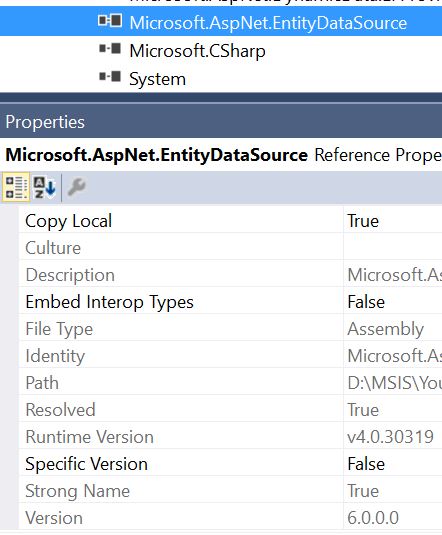Image resolution: width=442 pixels, height=535 pixels.
Task: Click the Specific Version value False
Action: point(366,464)
